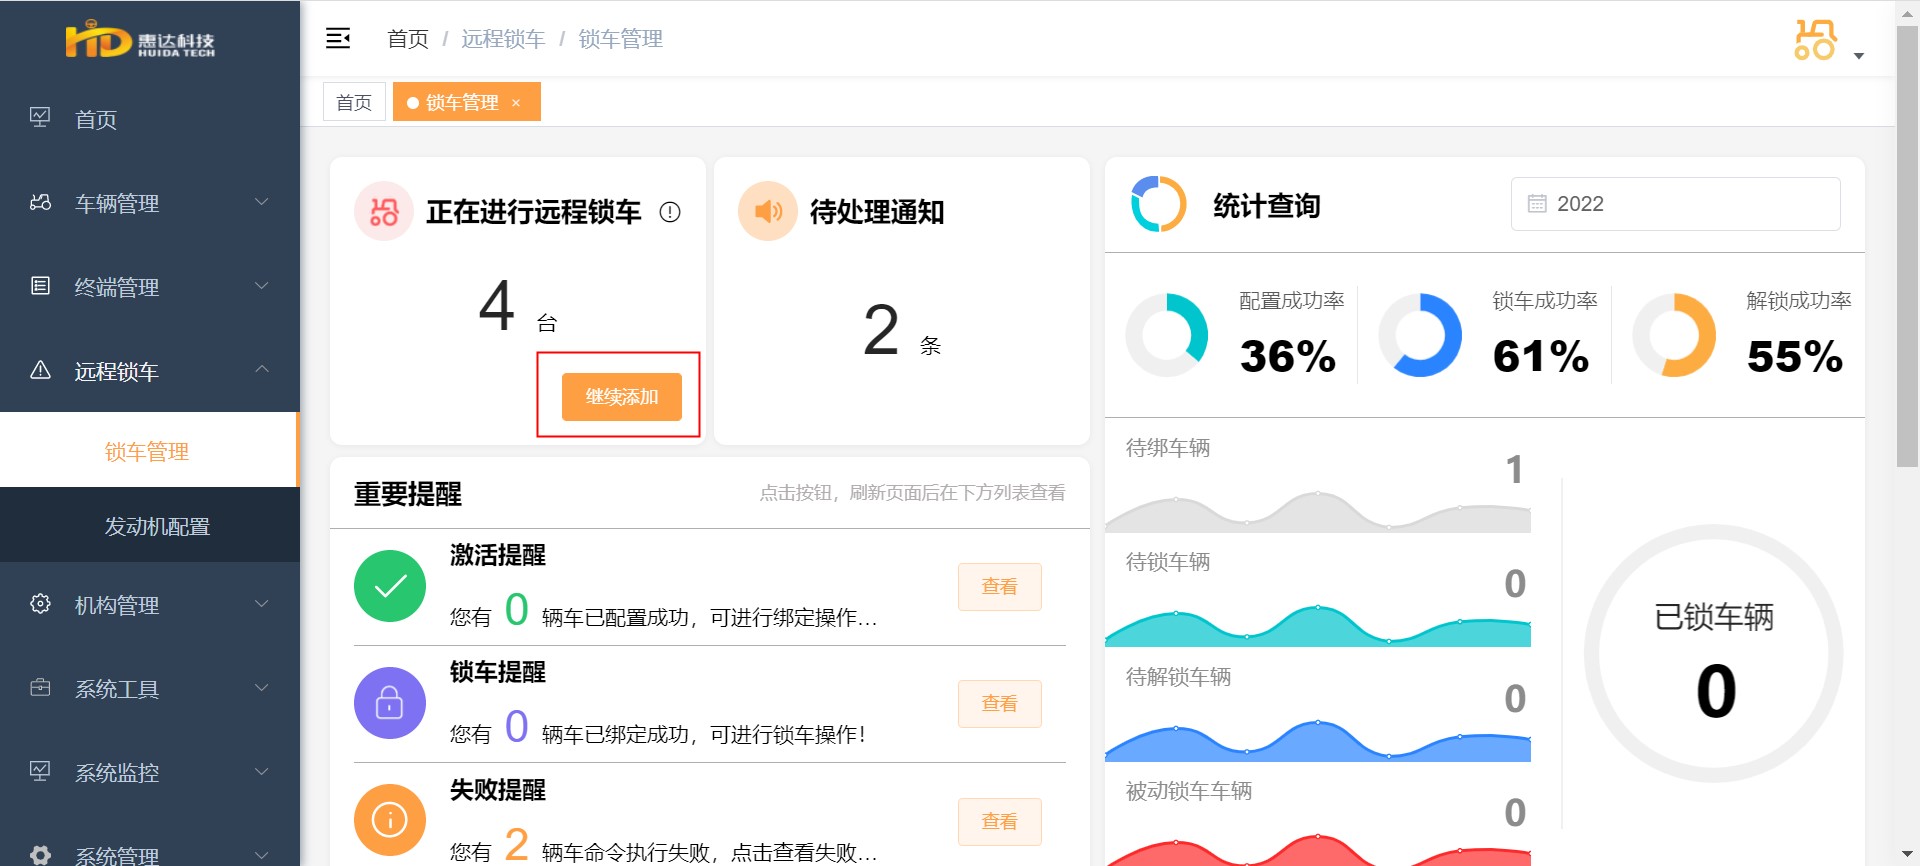Click the page vertical scrollbar thumb
This screenshot has height=866, width=1920.
1908,245
